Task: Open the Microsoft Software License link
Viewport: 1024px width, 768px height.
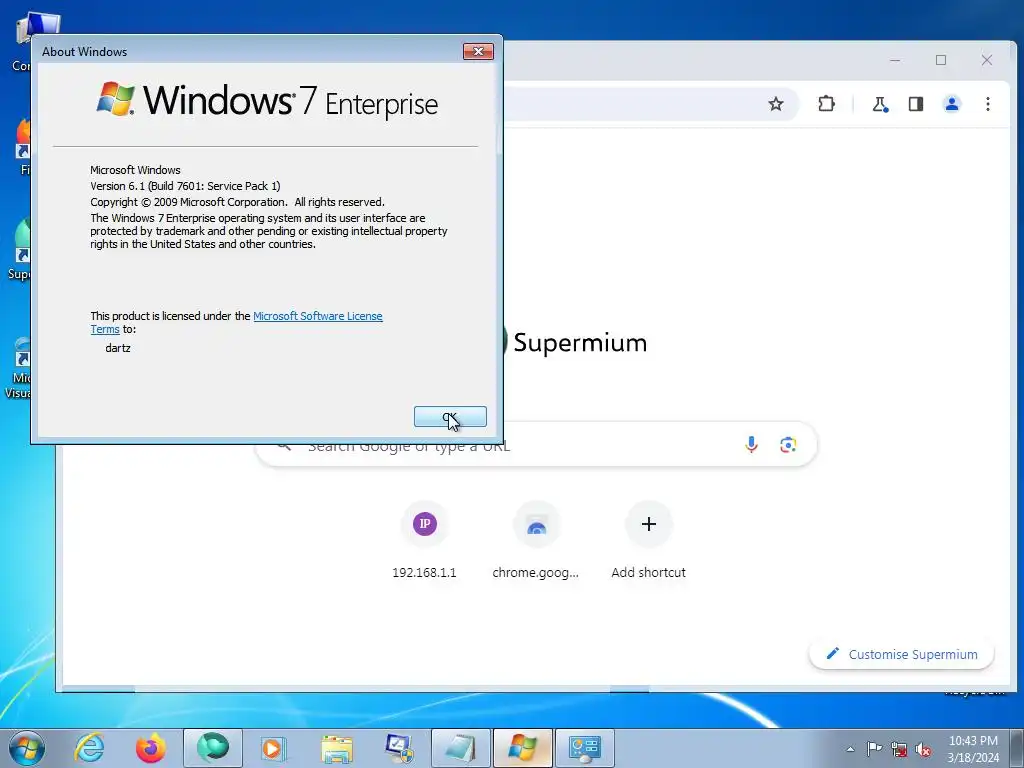Action: pos(317,316)
